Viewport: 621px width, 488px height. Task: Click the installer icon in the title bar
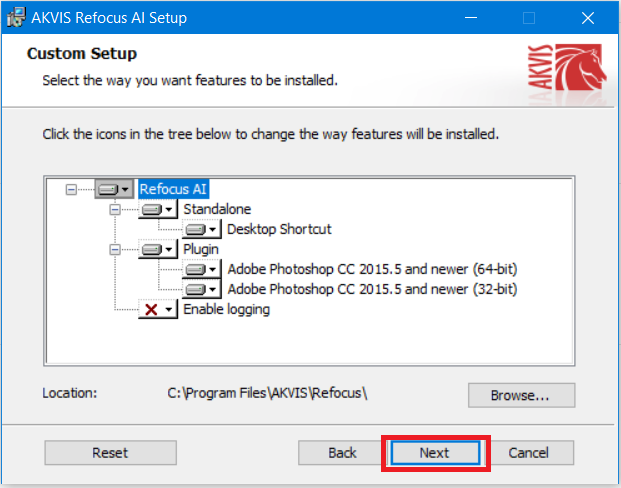tap(16, 17)
